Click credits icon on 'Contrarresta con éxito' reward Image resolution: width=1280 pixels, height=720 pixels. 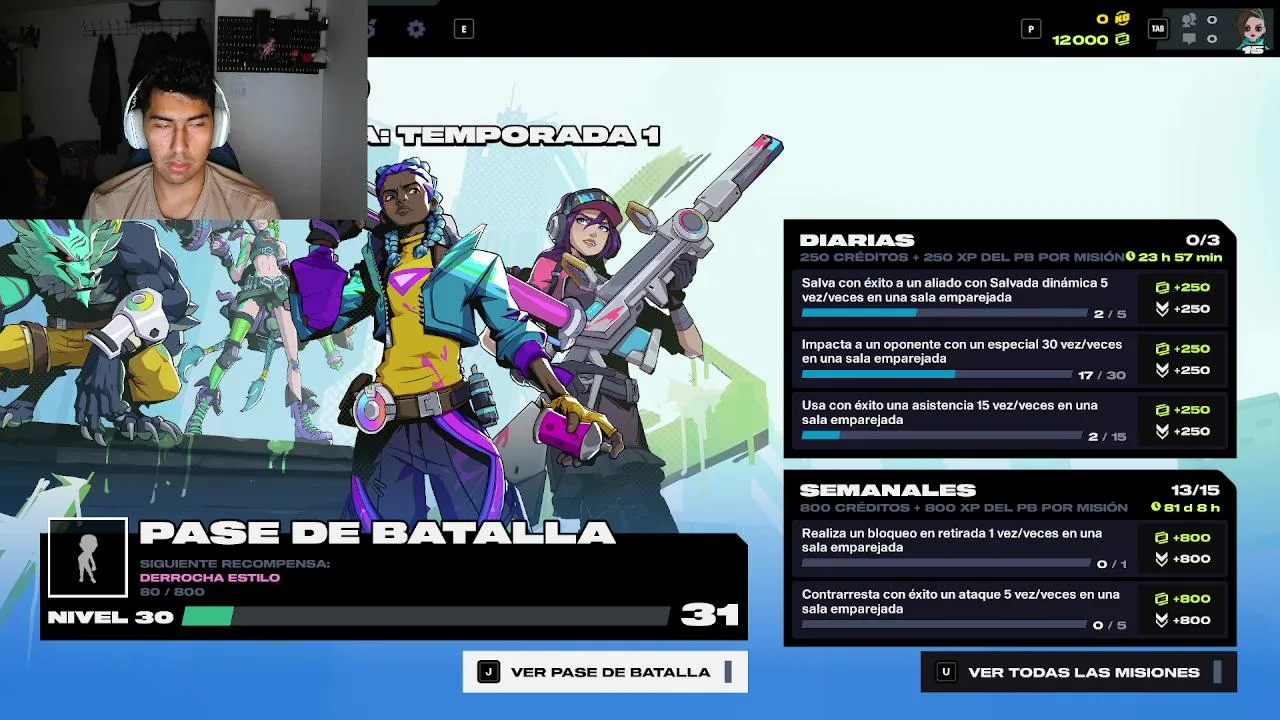tap(1162, 598)
